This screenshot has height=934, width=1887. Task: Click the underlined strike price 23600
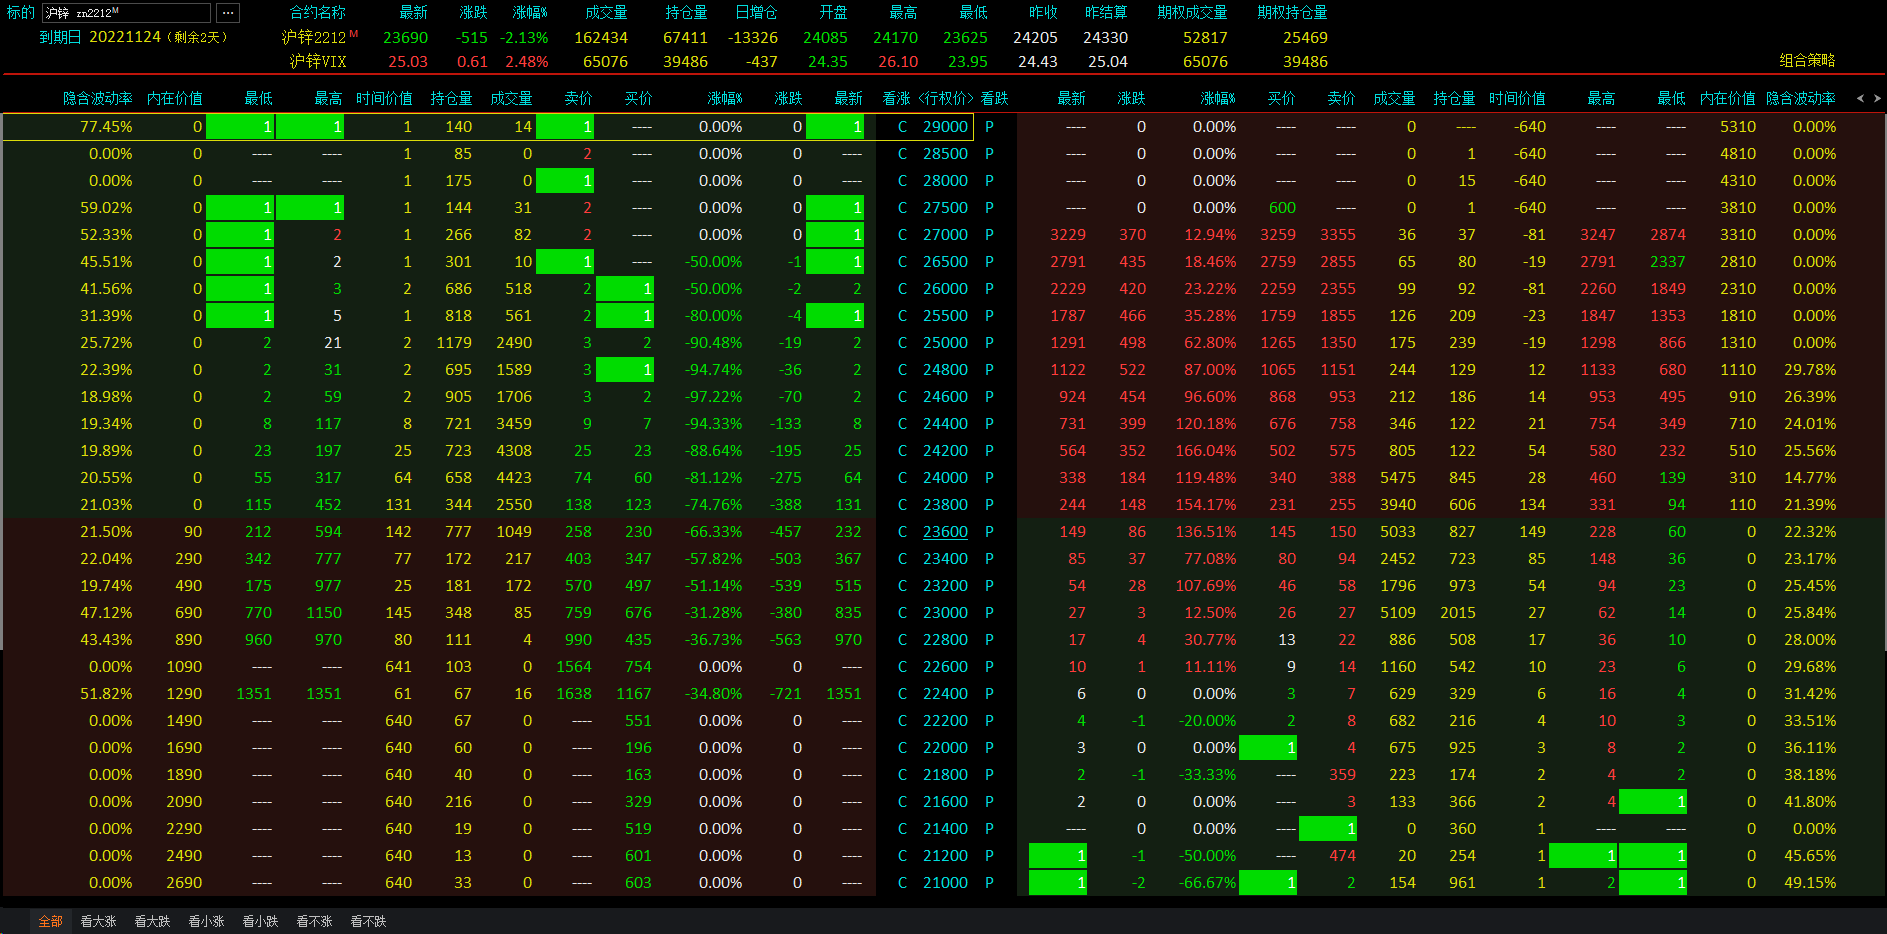(945, 532)
